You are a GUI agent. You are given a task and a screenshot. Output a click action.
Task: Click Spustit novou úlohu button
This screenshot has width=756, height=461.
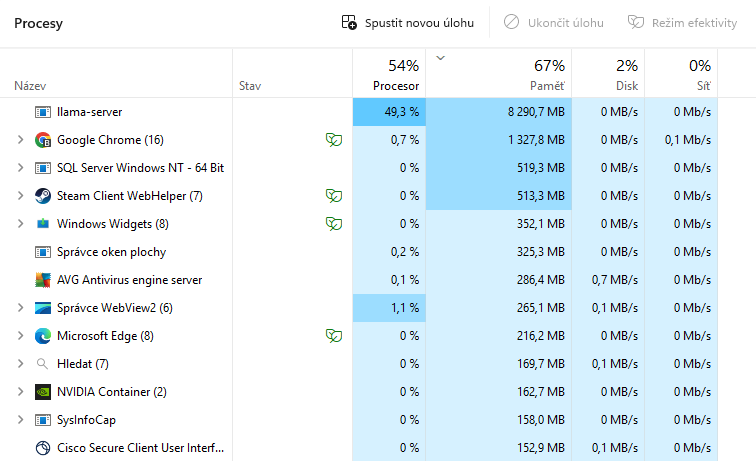pyautogui.click(x=407, y=23)
